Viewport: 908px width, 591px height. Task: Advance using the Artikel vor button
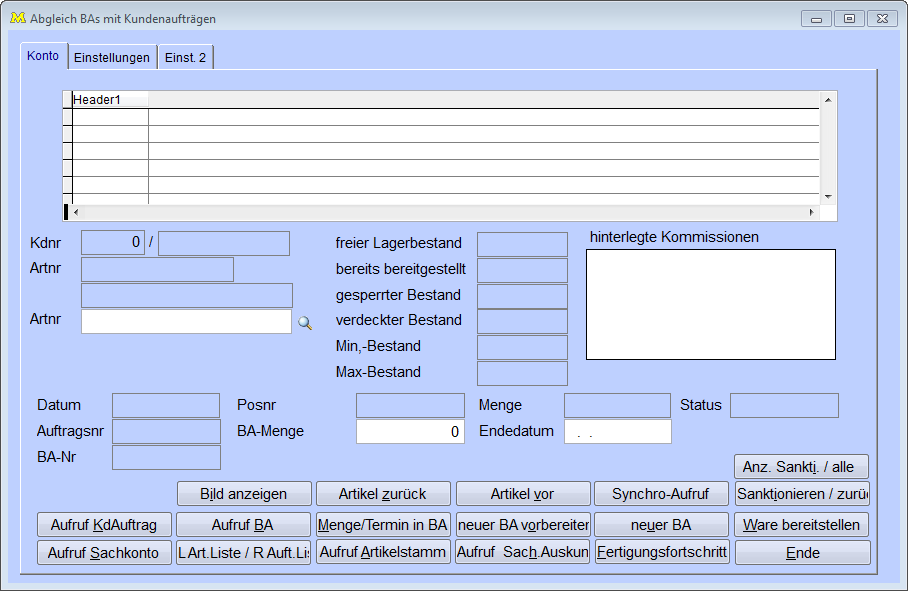pos(522,494)
